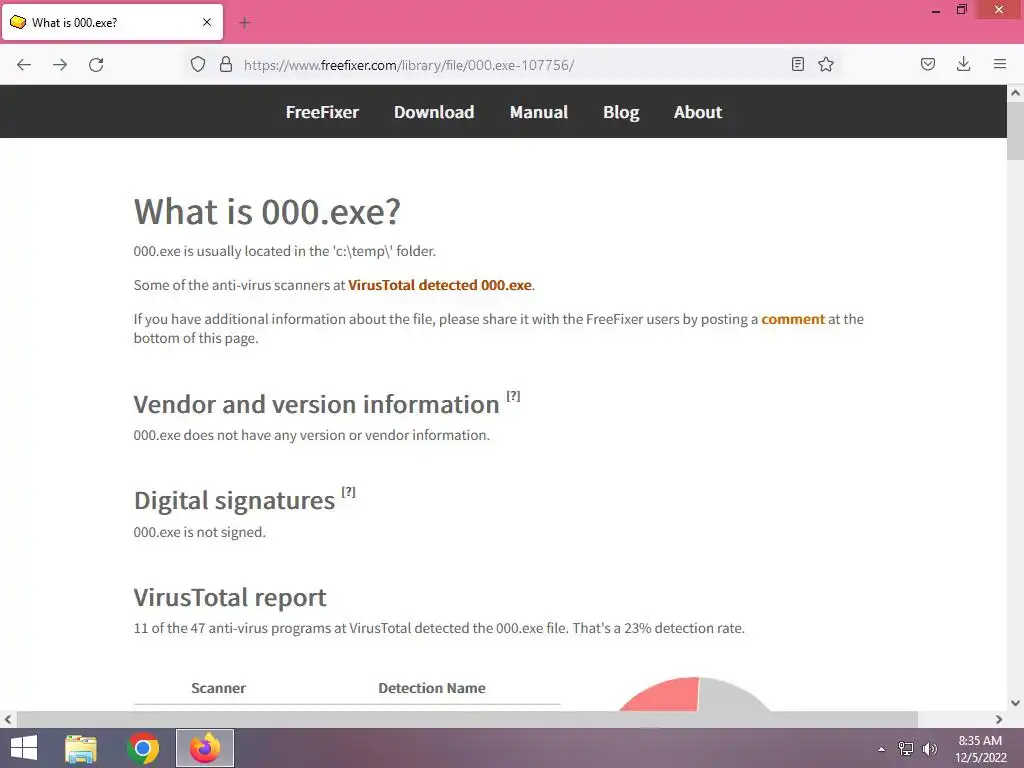This screenshot has height=768, width=1024.
Task: Open the About nav menu item
Action: [698, 112]
